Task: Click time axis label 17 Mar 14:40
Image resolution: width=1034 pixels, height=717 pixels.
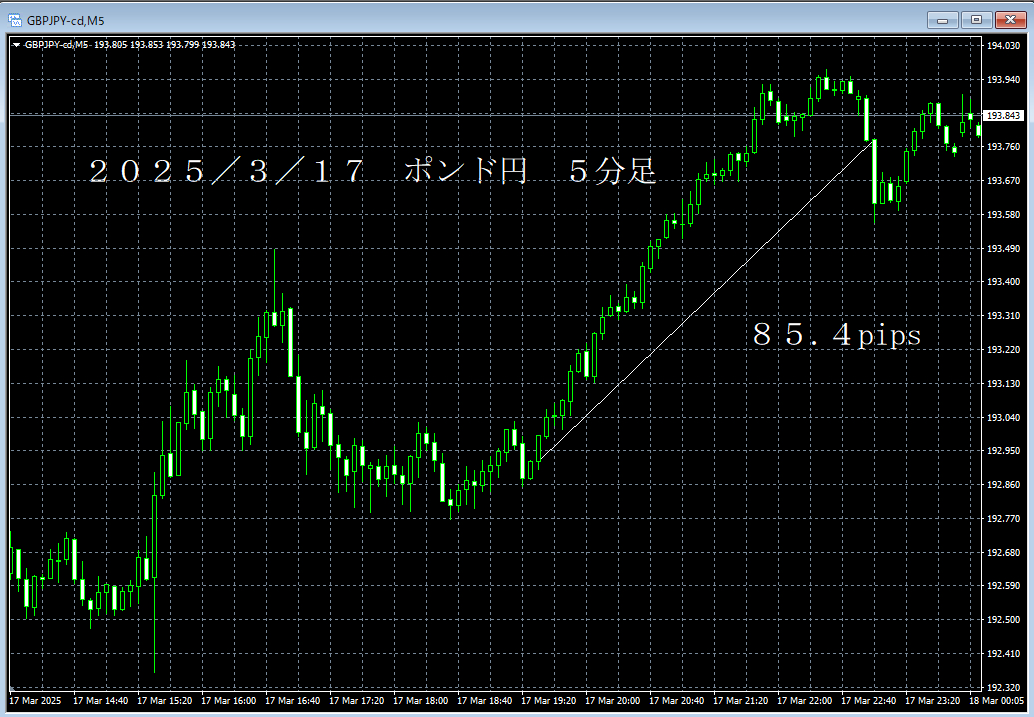Action: (100, 701)
